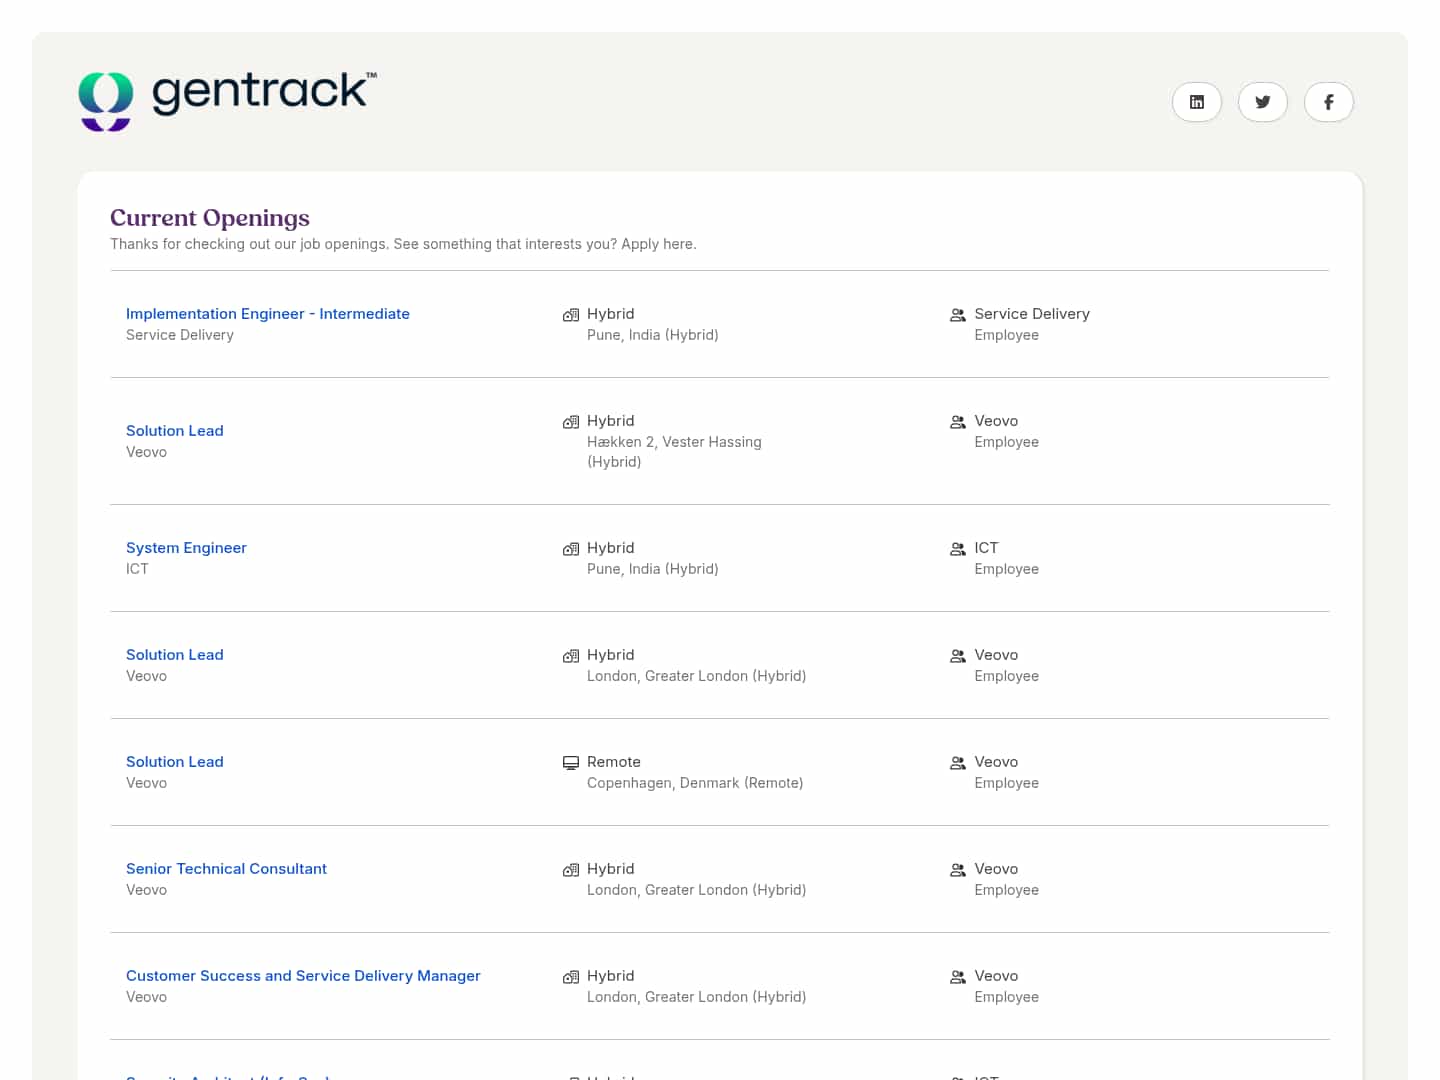
Task: Click the department icon in the Customer Success row
Action: pos(958,977)
